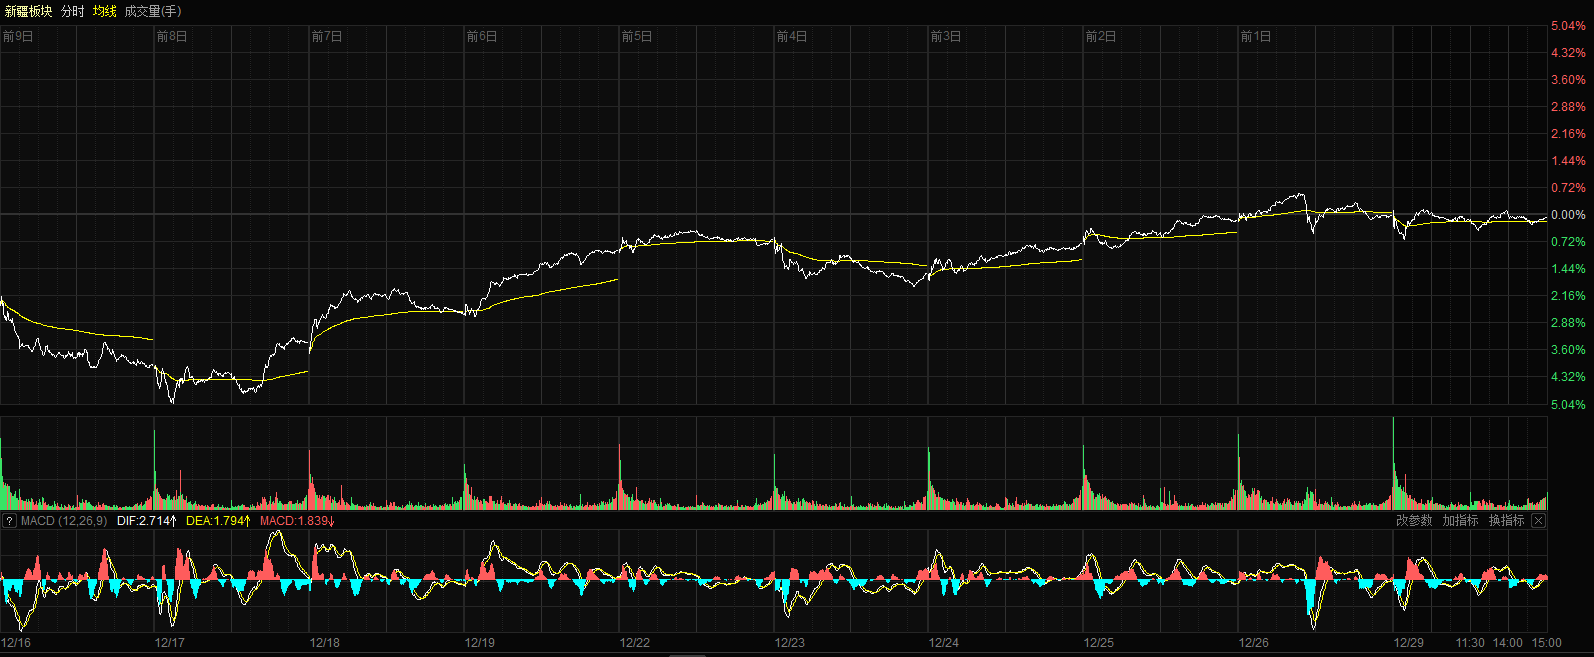Screen dimensions: 1594x657
Task: Click the DIF:2.714 value readout
Action: pos(146,521)
